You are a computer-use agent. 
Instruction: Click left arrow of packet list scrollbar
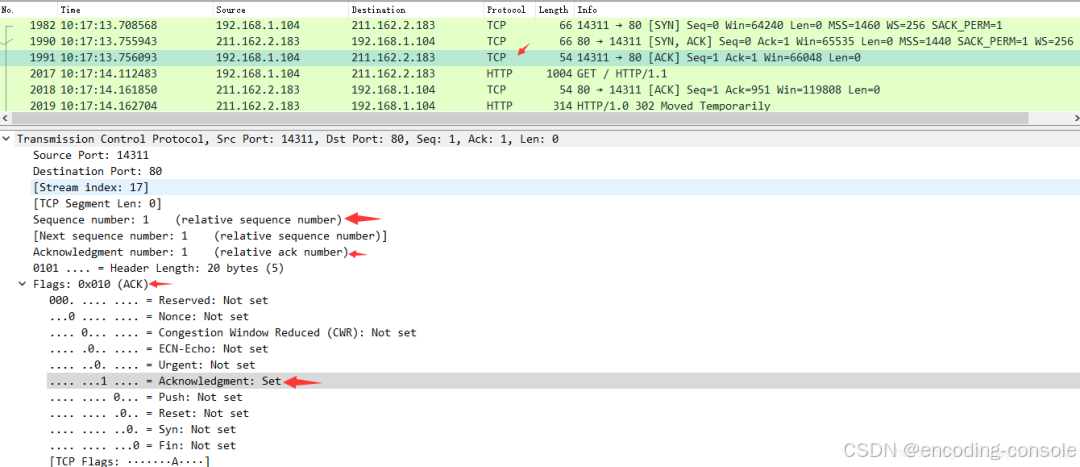click(x=6, y=118)
